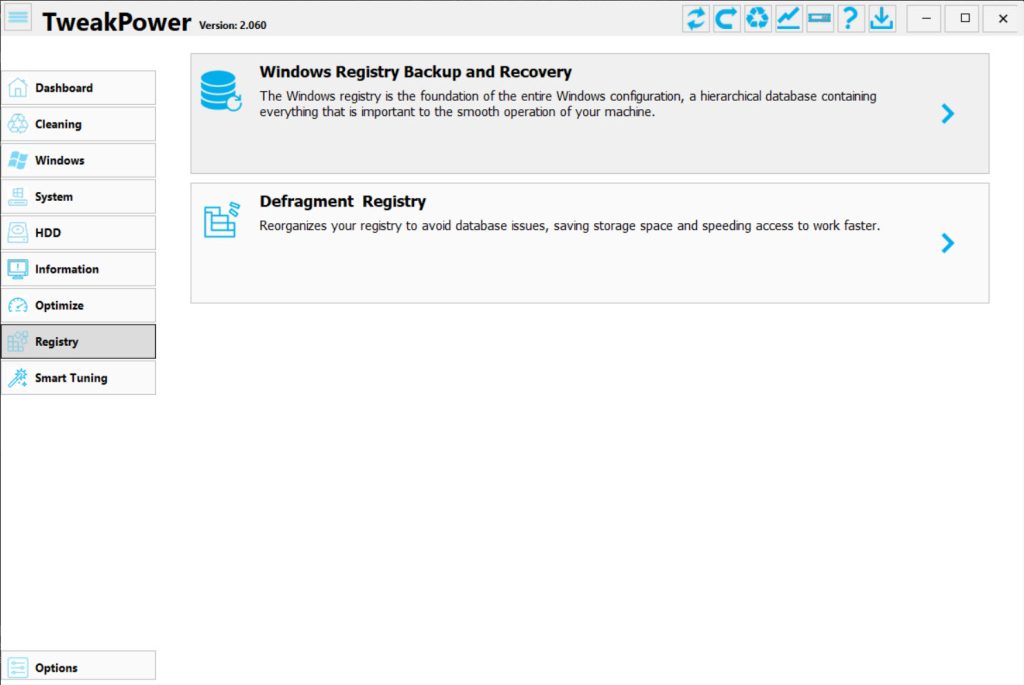The height and width of the screenshot is (685, 1024).
Task: Open Options at the bottom of the sidebar
Action: pyautogui.click(x=78, y=667)
